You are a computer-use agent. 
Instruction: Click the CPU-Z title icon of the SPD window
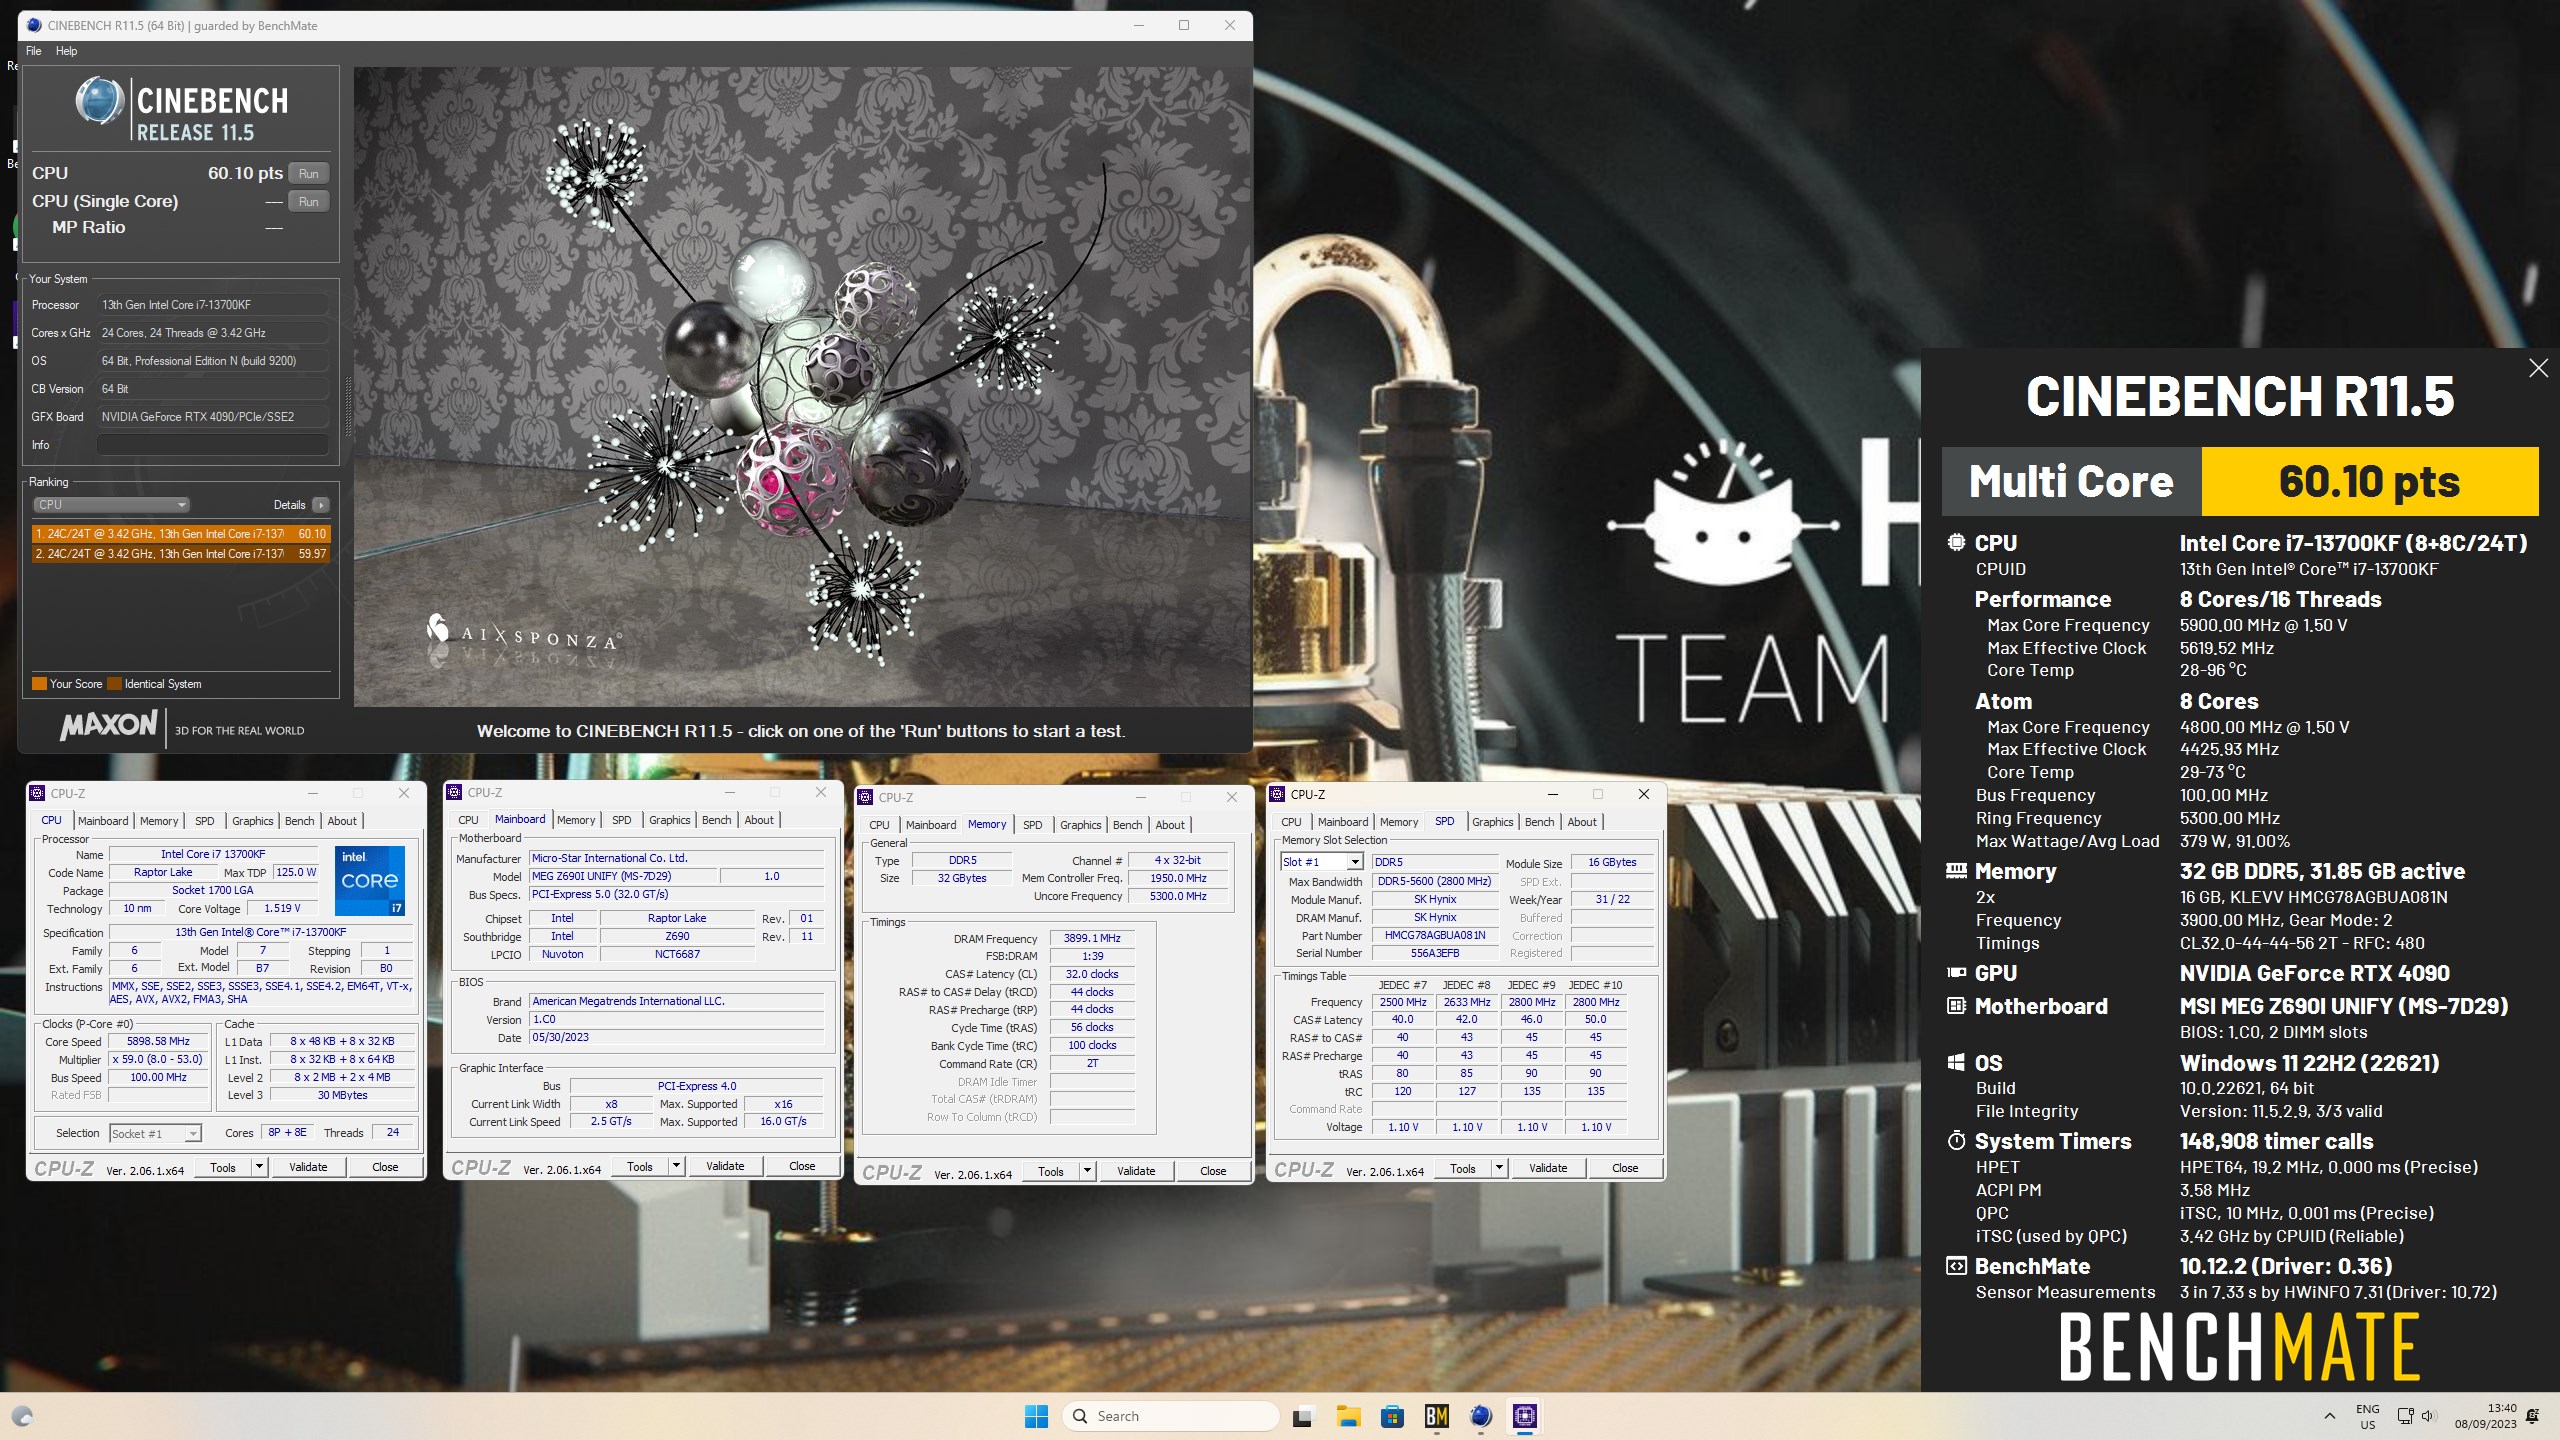[1277, 794]
